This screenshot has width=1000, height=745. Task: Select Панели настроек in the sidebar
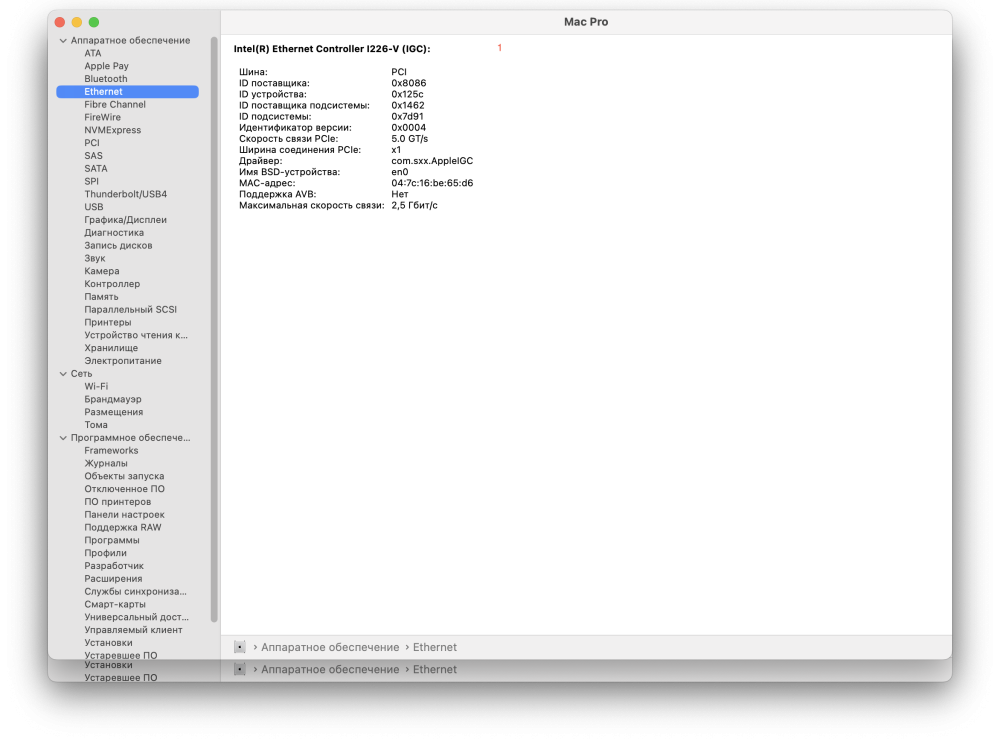click(124, 514)
